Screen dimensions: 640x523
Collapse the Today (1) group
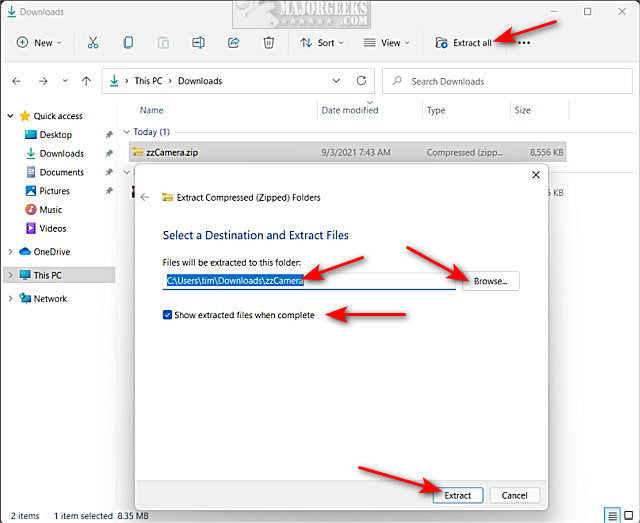(127, 132)
